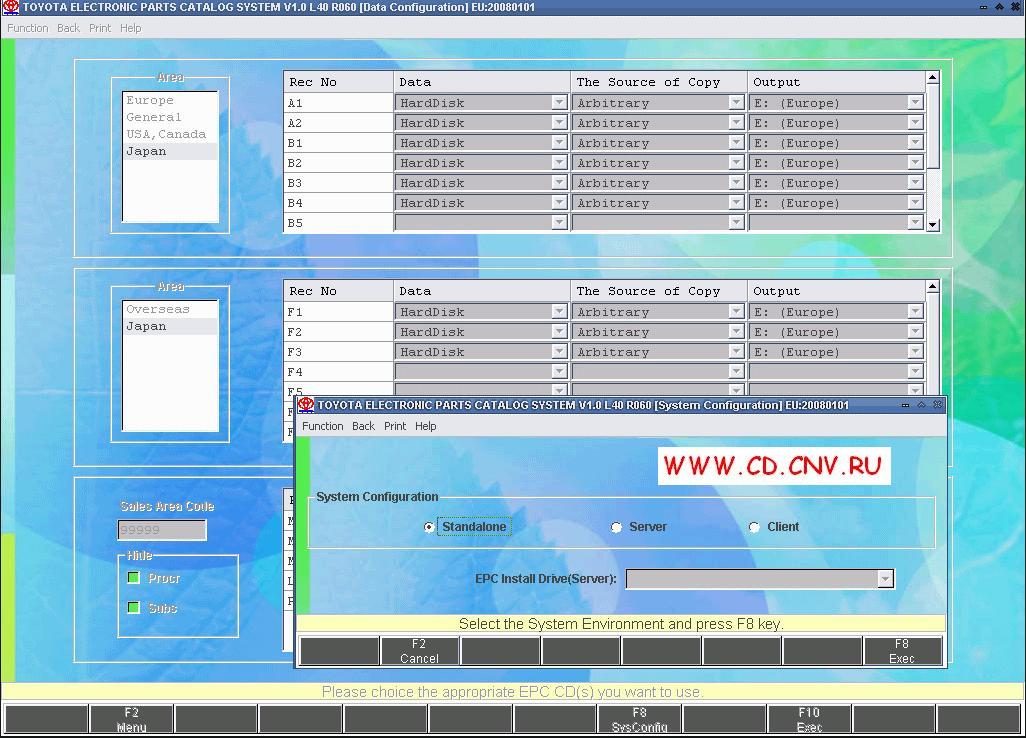The width and height of the screenshot is (1026, 738).
Task: Select Japan in the top Area list
Action: pyautogui.click(x=170, y=151)
